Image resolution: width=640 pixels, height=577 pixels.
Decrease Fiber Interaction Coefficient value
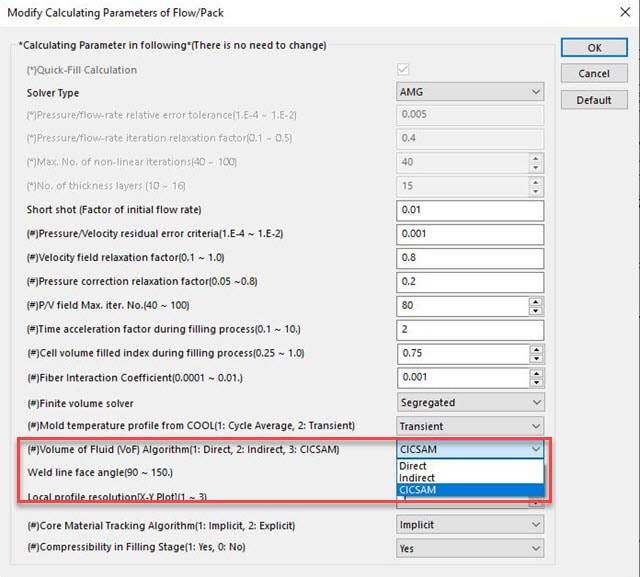tap(536, 383)
